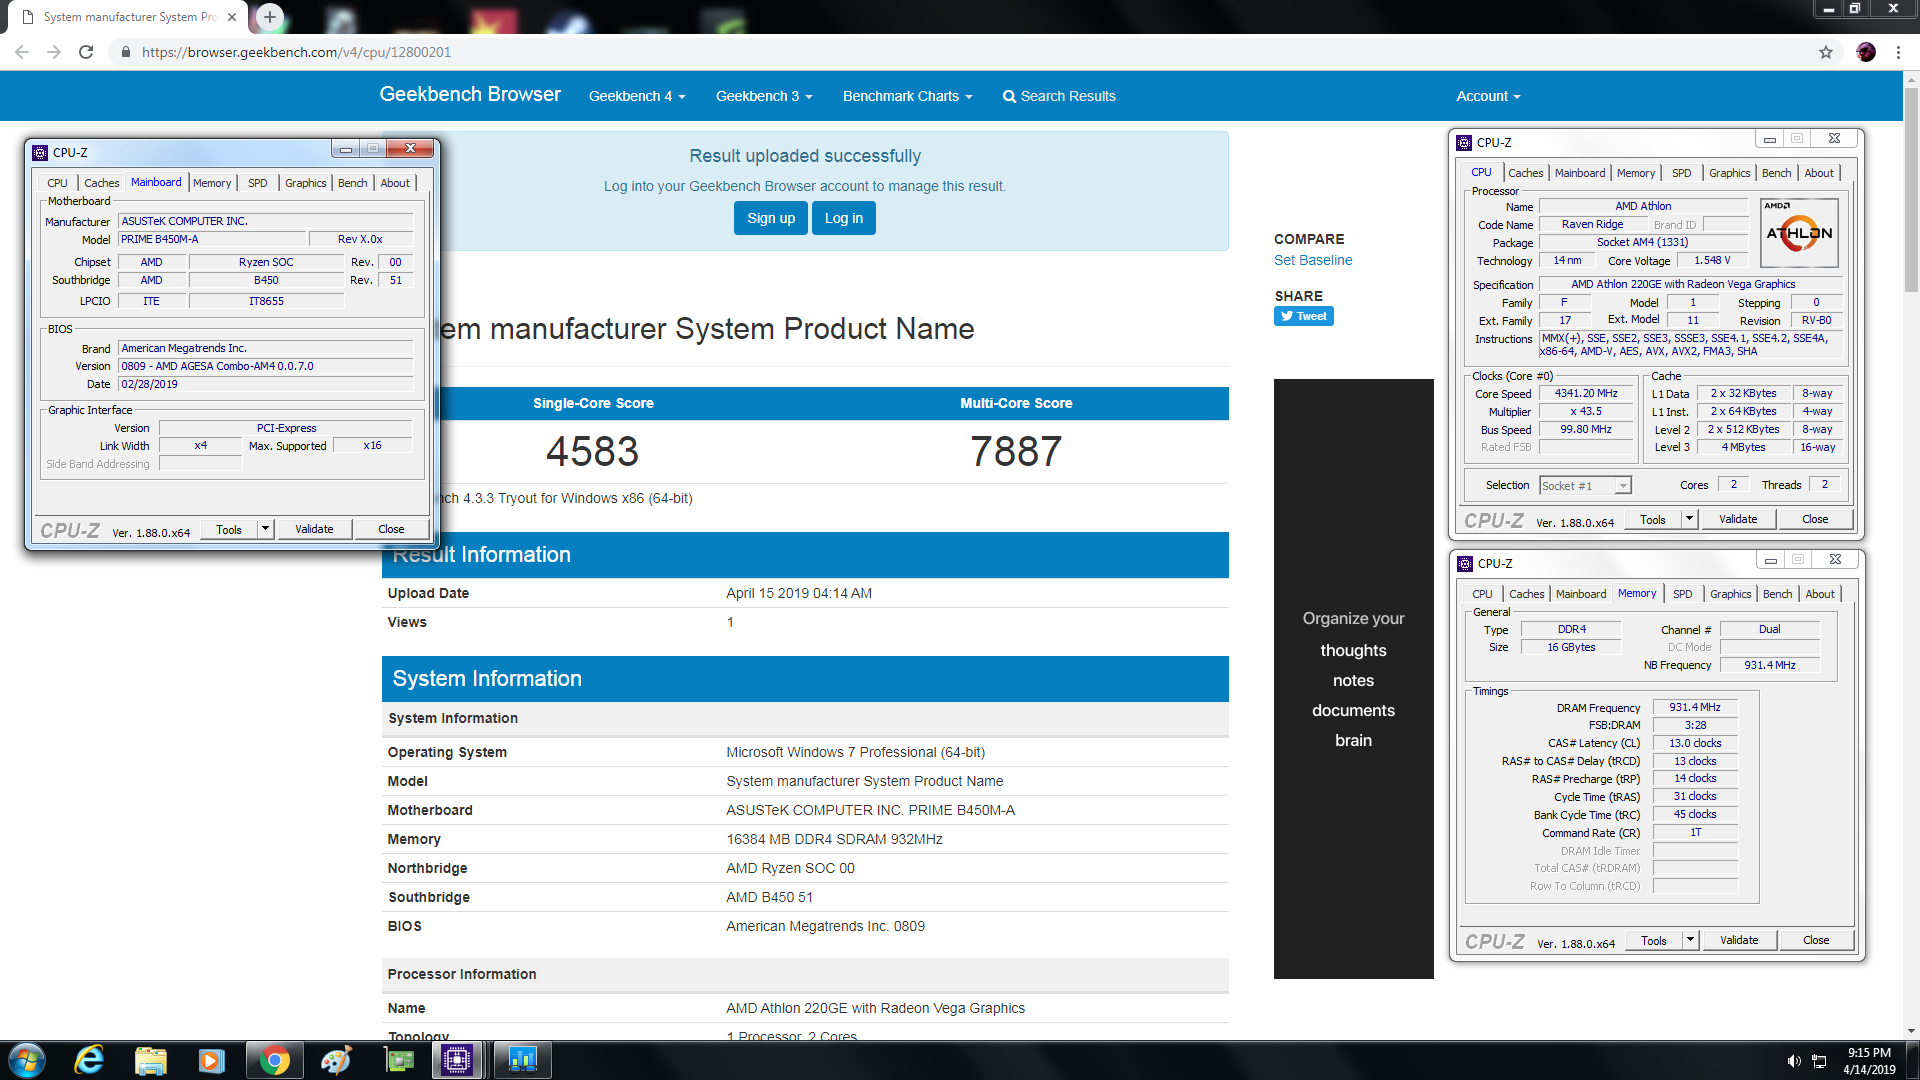This screenshot has height=1080, width=1920.
Task: Select multi-core score 7887
Action: [x=1016, y=451]
